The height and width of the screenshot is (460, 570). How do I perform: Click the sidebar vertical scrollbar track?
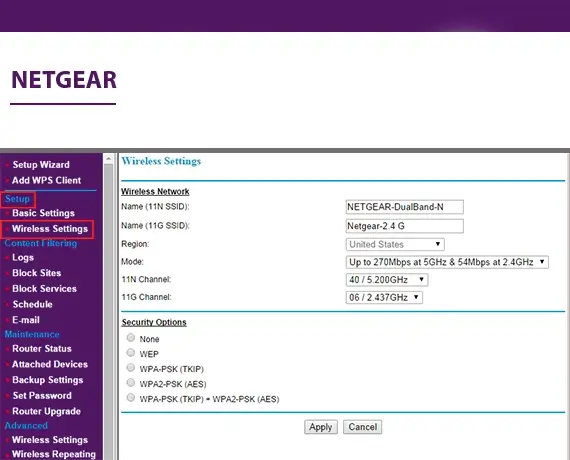pyautogui.click(x=108, y=312)
